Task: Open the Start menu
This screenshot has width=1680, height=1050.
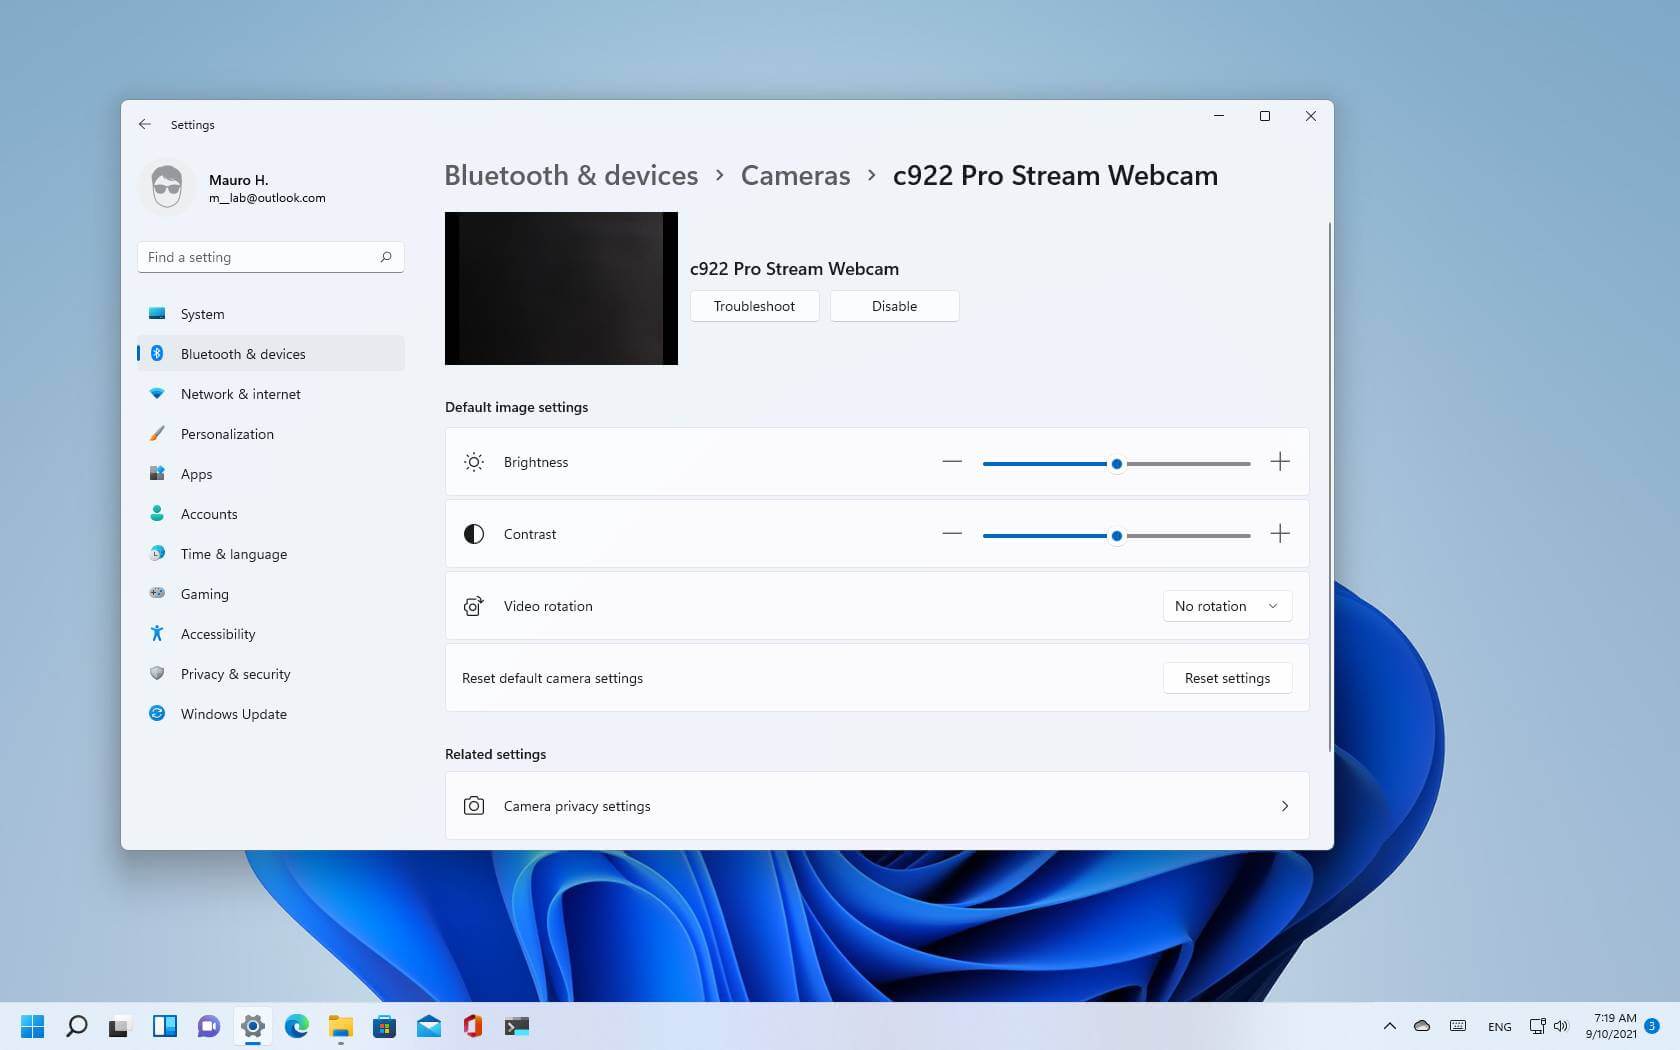Action: pos(31,1025)
